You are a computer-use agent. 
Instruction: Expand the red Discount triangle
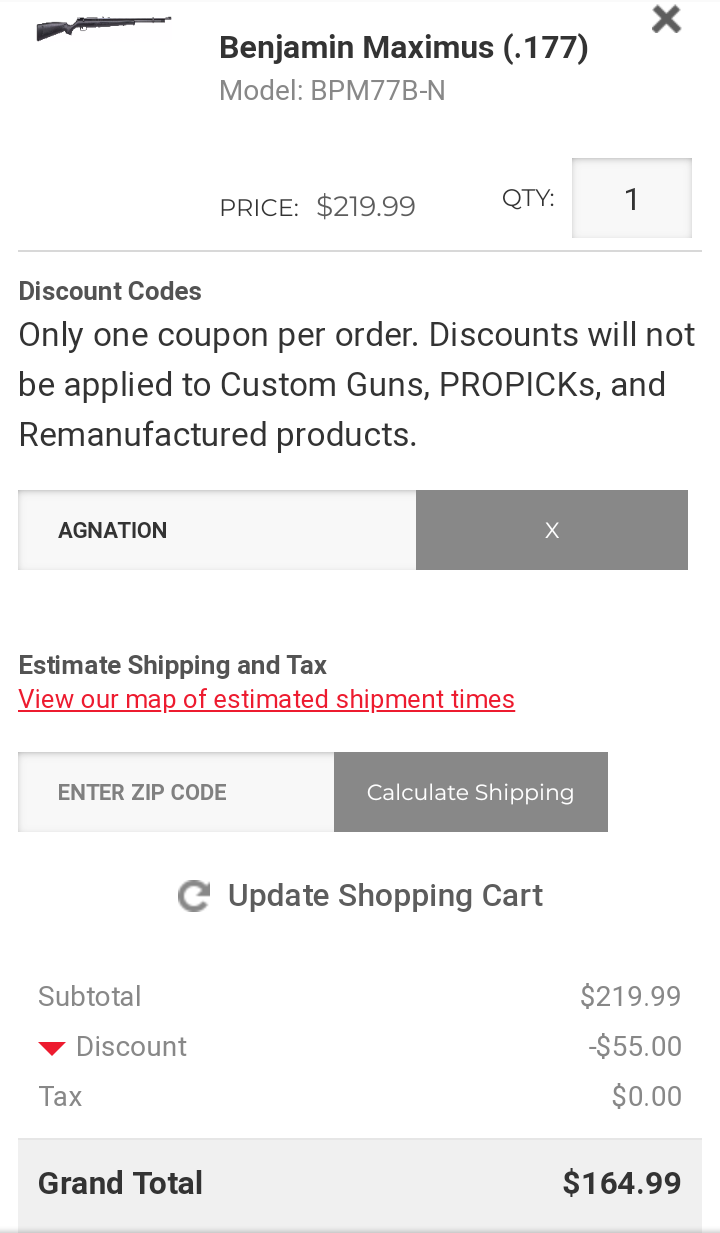pos(52,1048)
